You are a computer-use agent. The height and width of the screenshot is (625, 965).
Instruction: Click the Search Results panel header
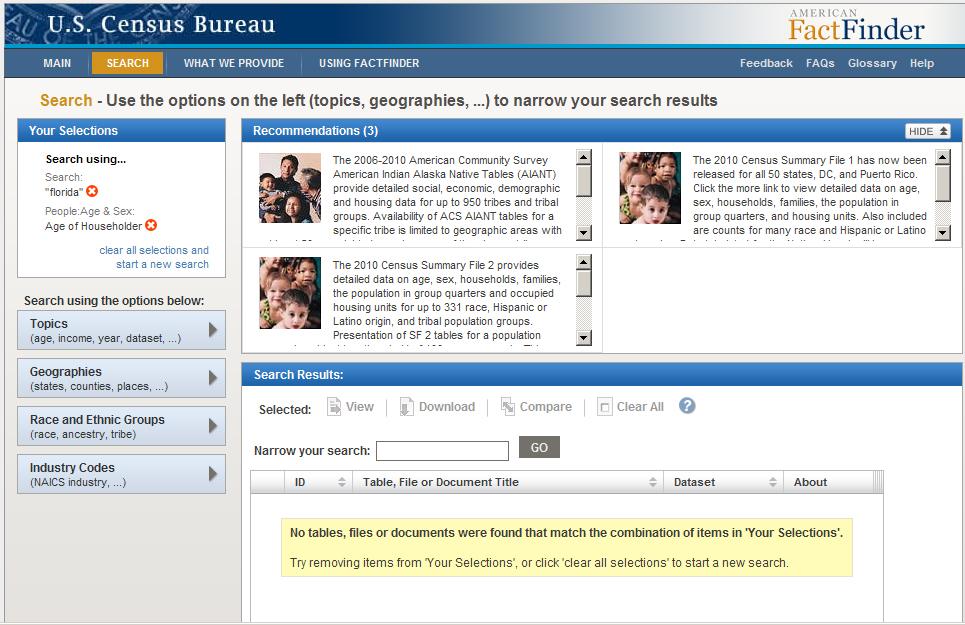pos(602,375)
